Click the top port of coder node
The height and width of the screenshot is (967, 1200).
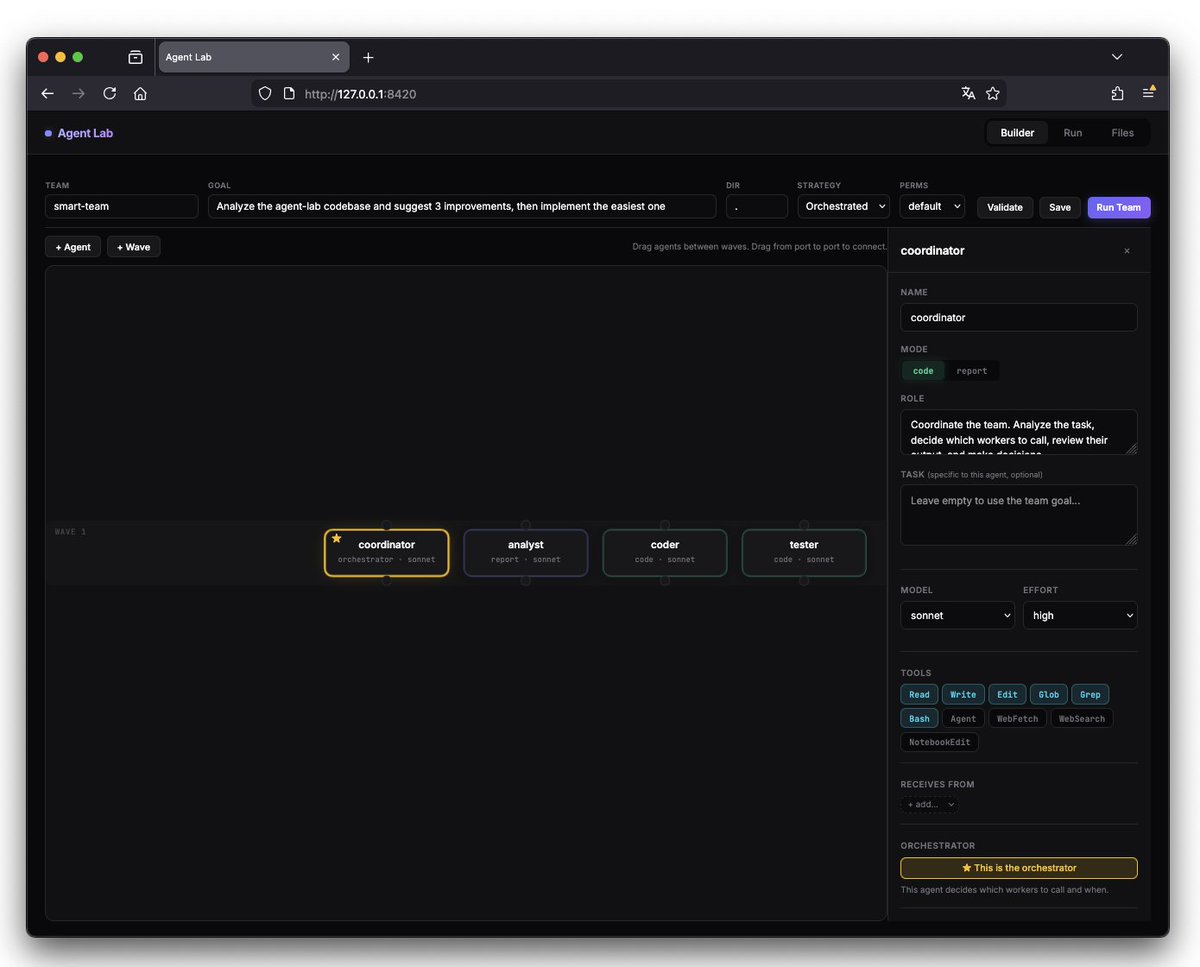pos(664,525)
